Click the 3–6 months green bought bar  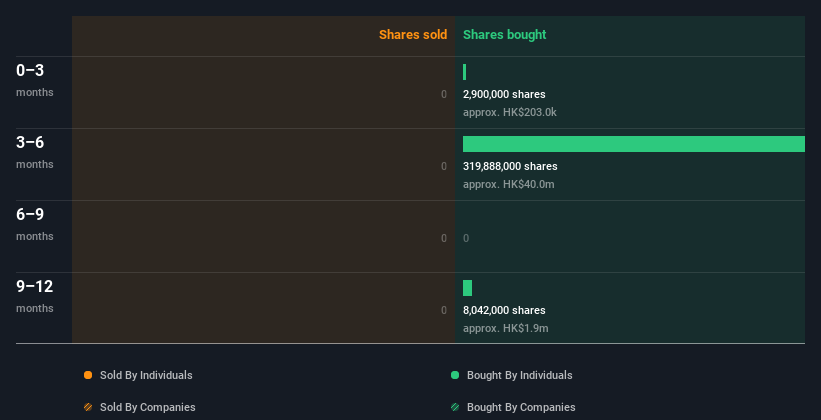634,144
